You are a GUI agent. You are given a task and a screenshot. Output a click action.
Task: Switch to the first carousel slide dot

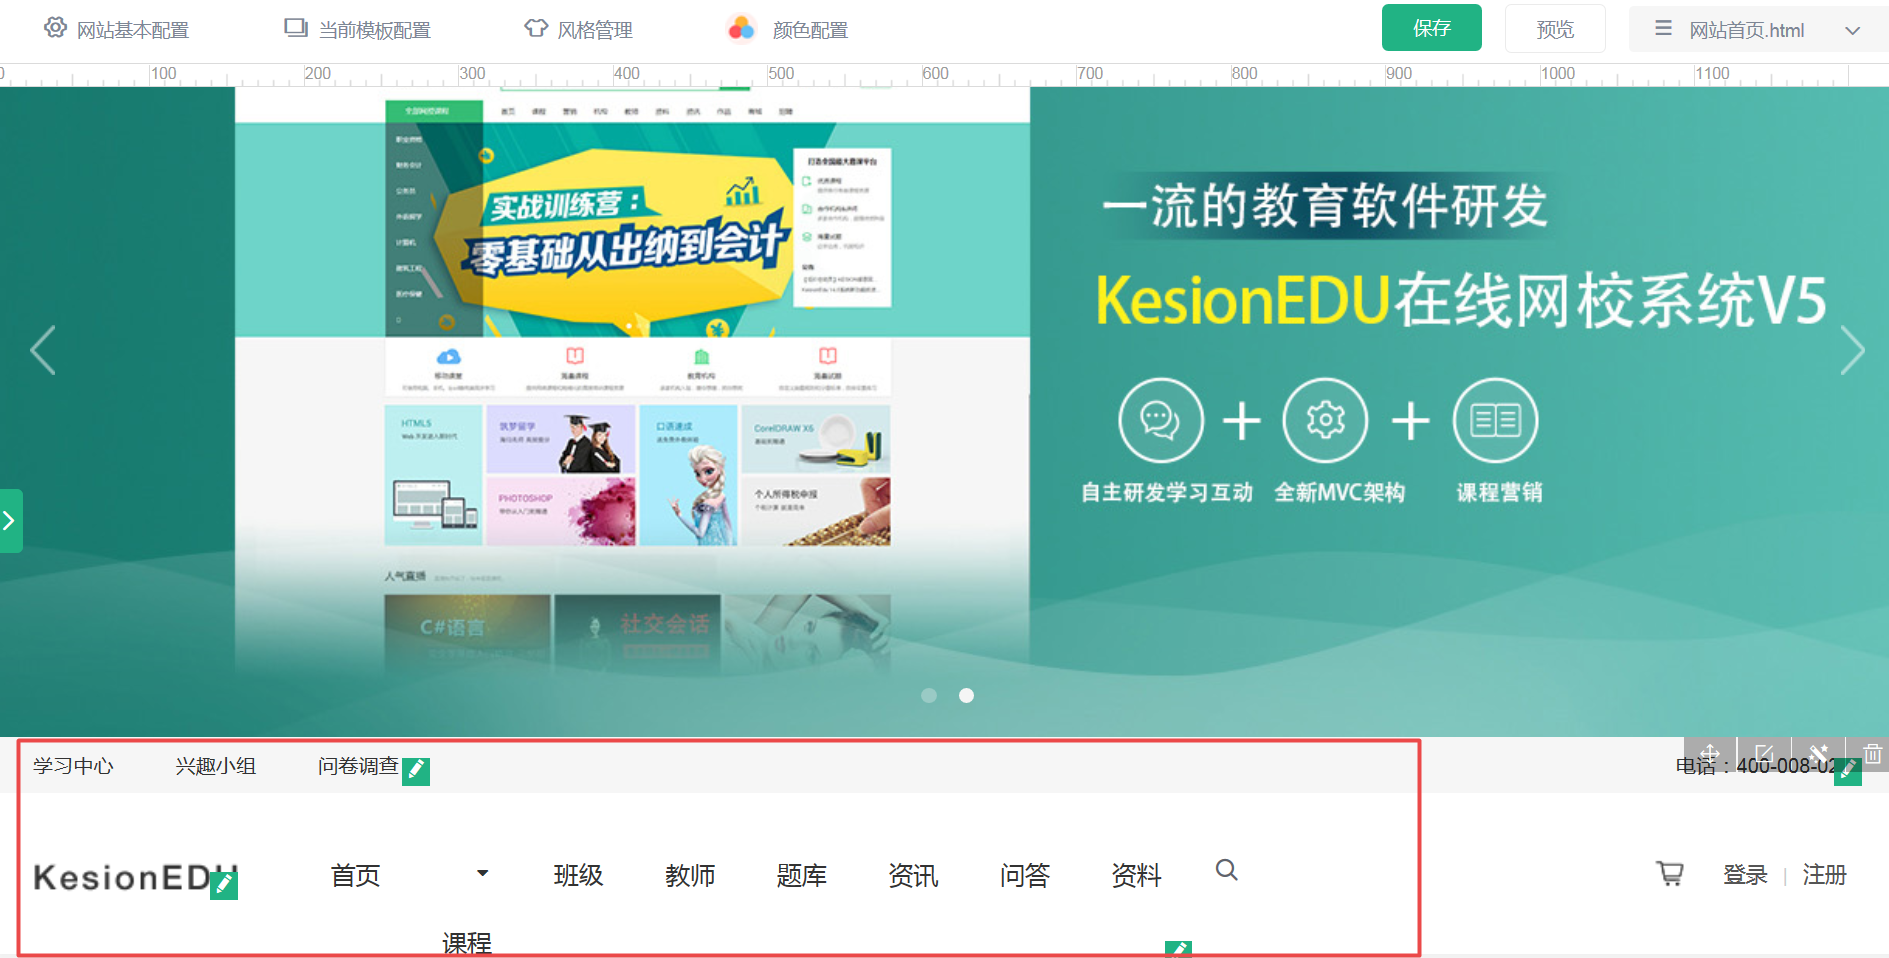point(929,695)
